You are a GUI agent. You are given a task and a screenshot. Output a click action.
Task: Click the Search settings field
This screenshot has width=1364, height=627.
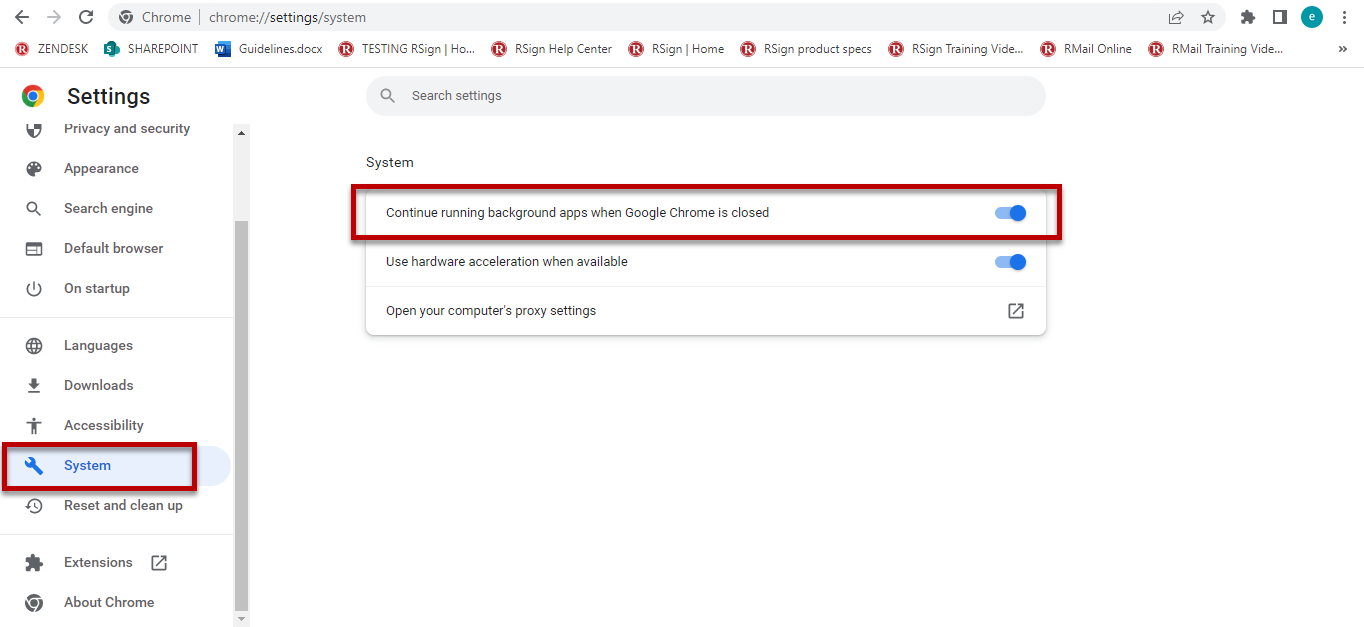(705, 96)
